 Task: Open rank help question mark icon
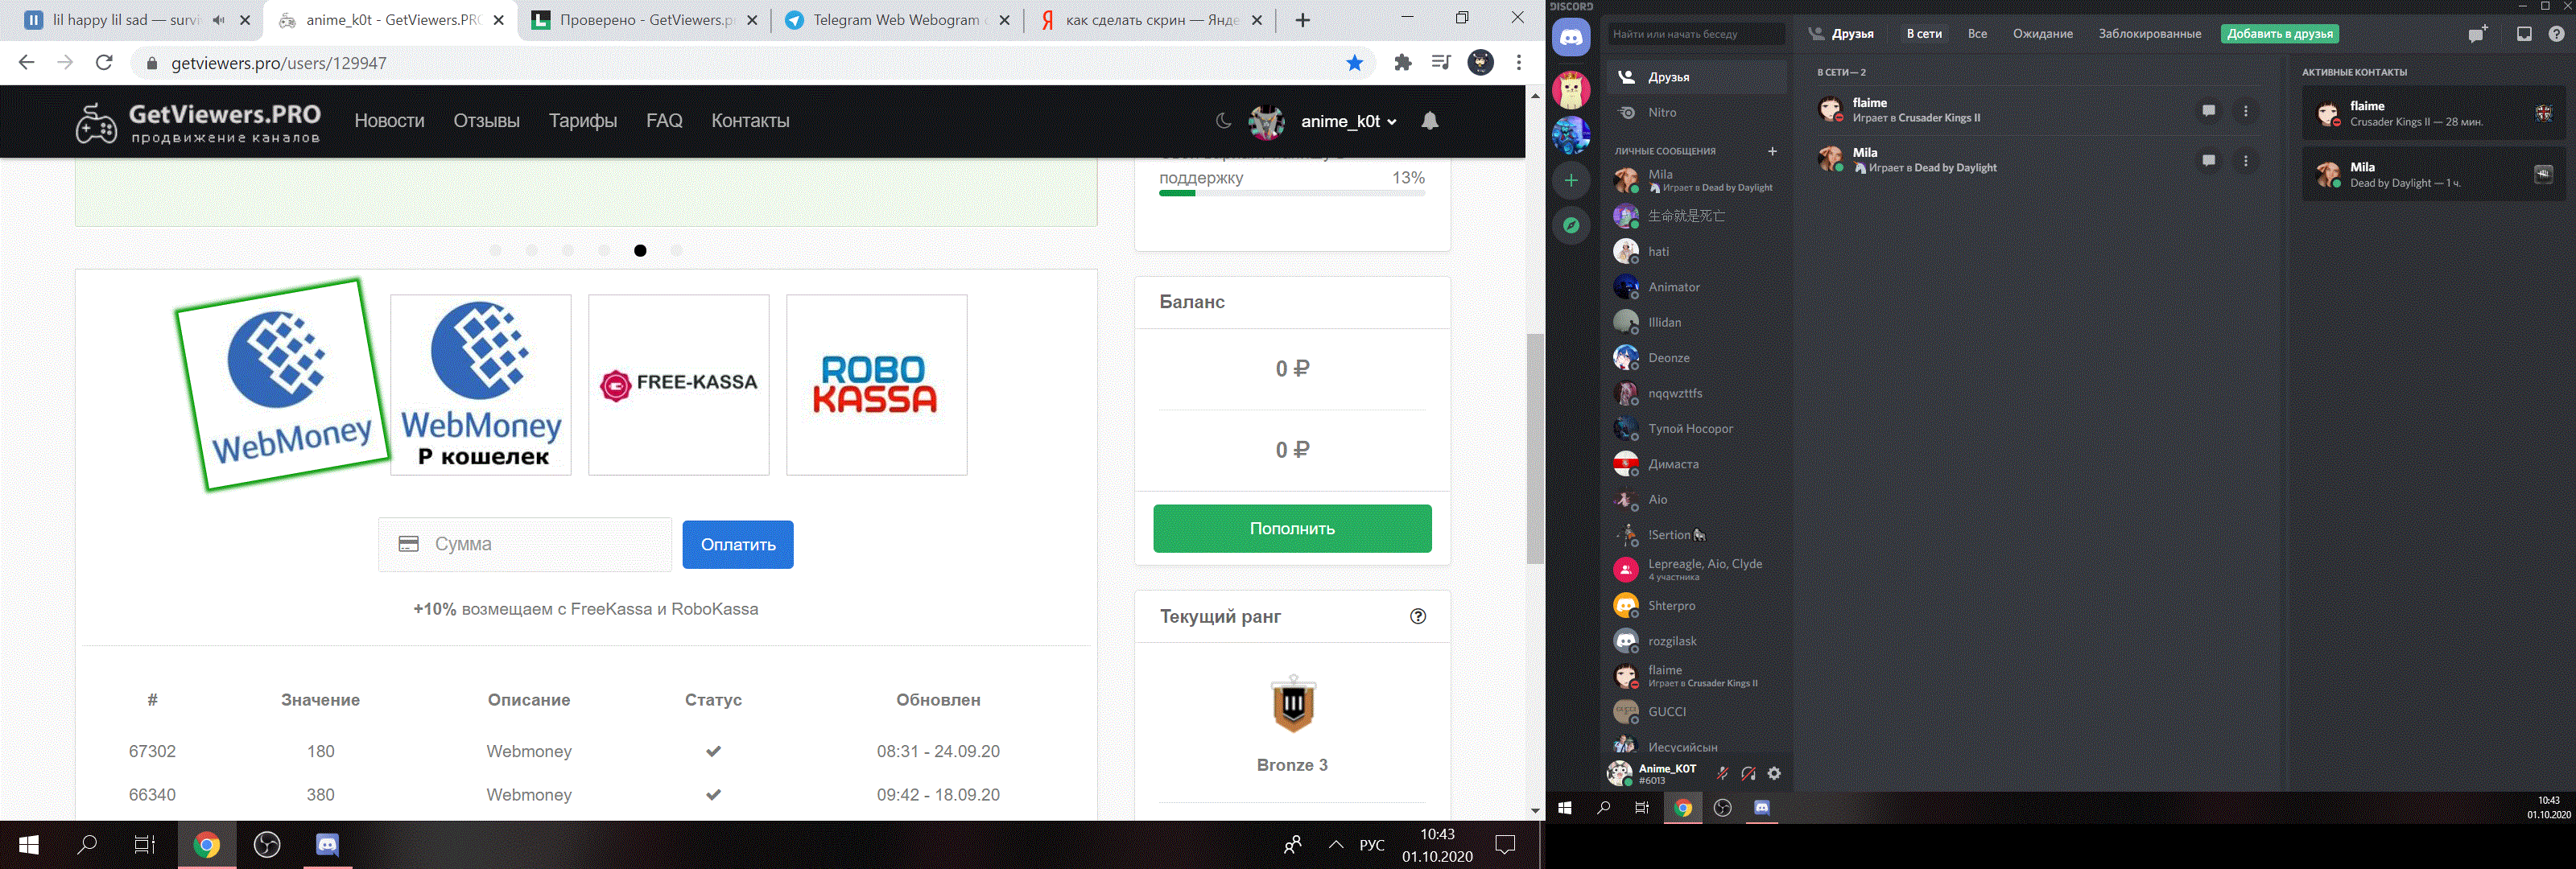(x=1418, y=616)
